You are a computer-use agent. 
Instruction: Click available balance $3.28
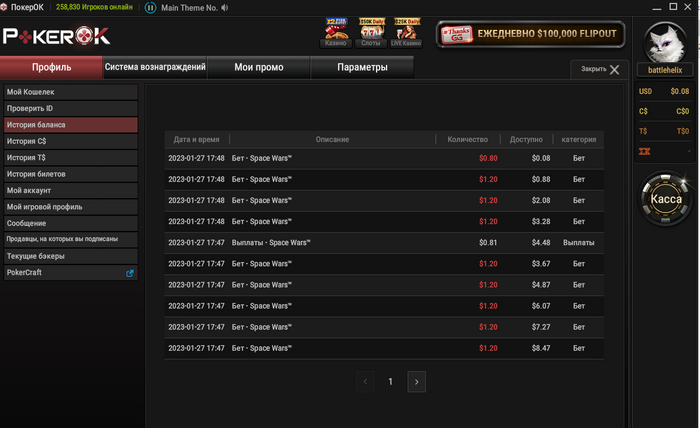pyautogui.click(x=541, y=222)
